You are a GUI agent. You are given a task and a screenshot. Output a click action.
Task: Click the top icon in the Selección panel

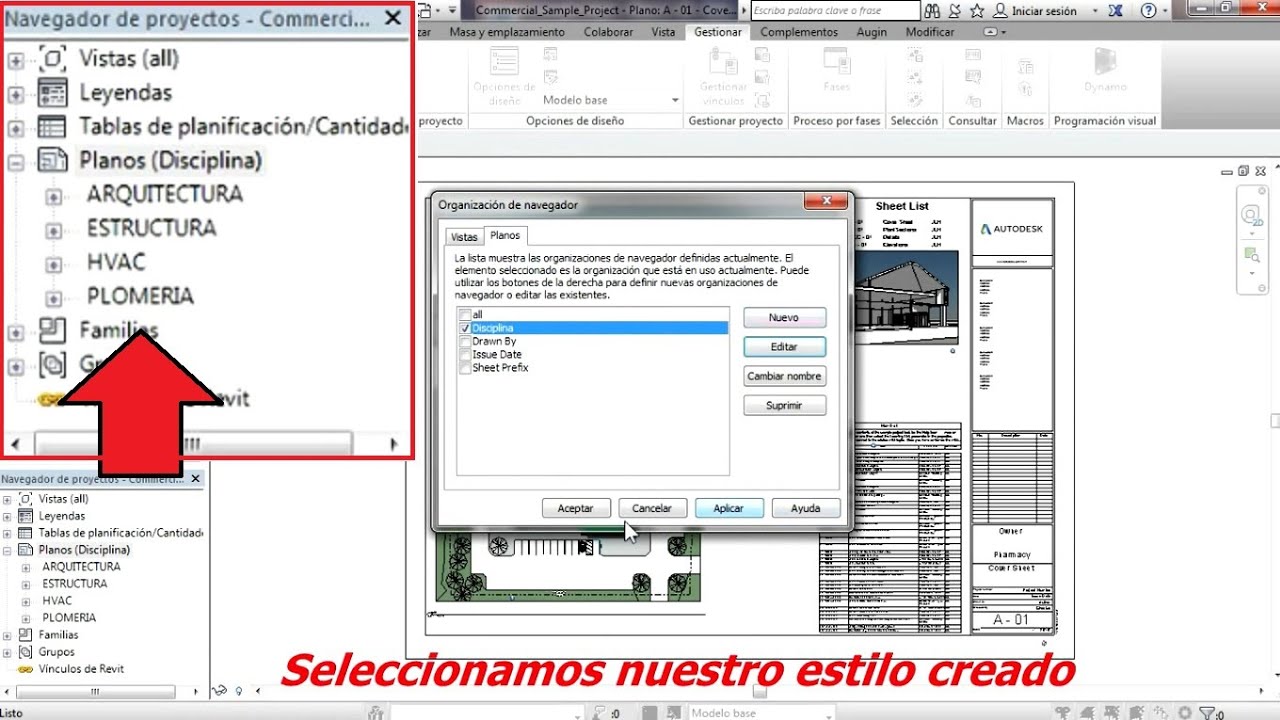pyautogui.click(x=915, y=56)
